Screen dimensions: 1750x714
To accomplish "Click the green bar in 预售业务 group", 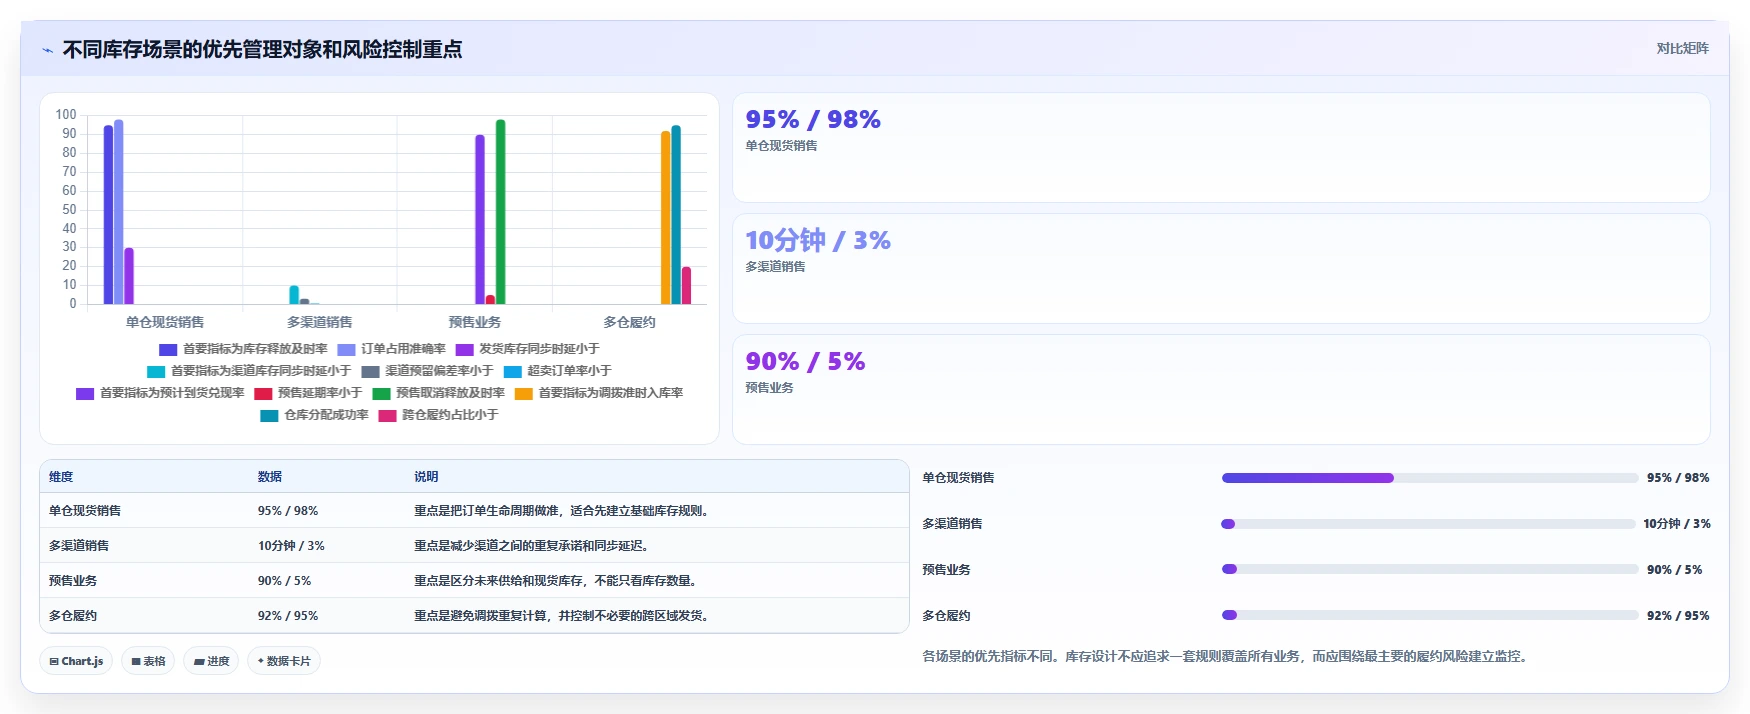I will 501,212.
